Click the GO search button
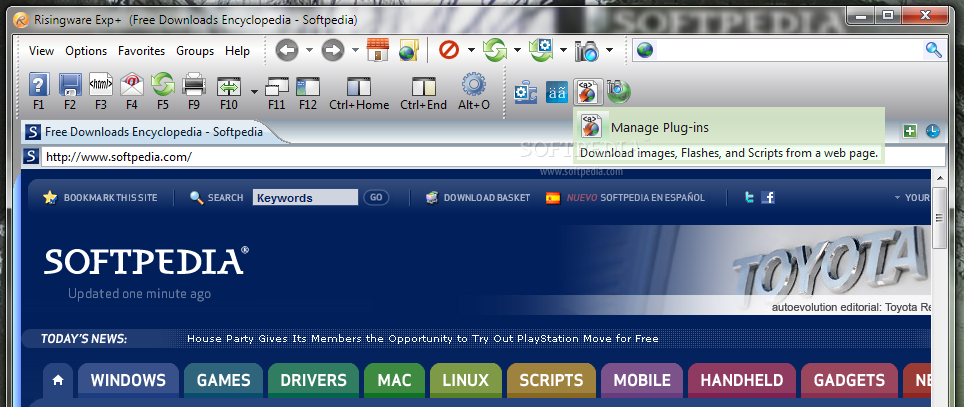Viewport: 964px width, 407px height. 376,197
